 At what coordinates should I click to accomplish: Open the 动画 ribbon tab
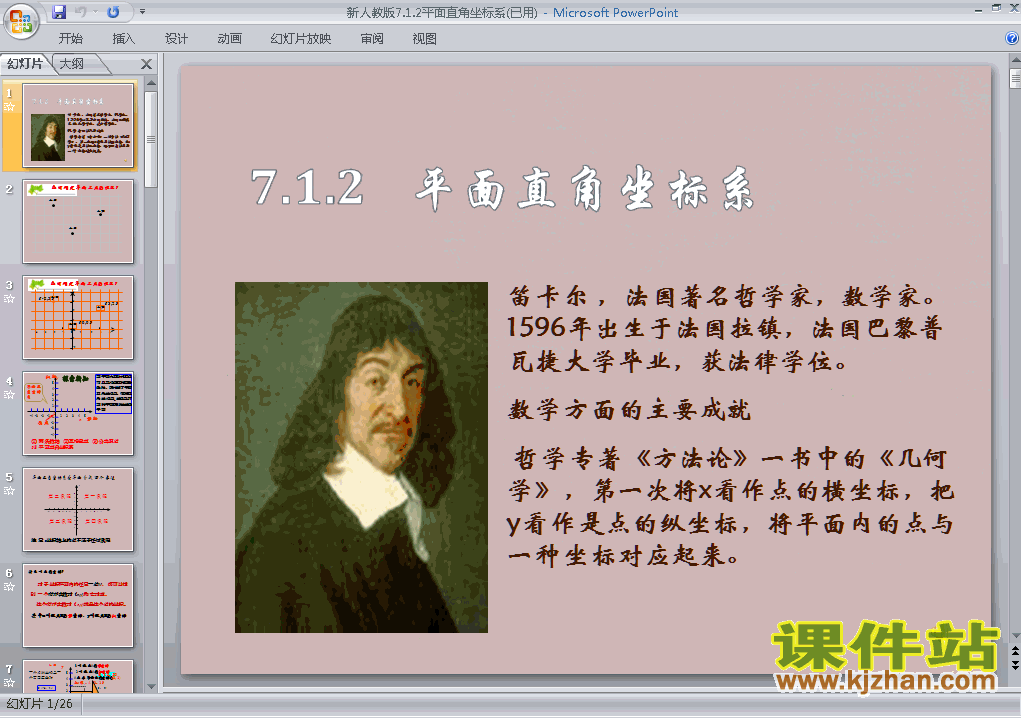(229, 39)
